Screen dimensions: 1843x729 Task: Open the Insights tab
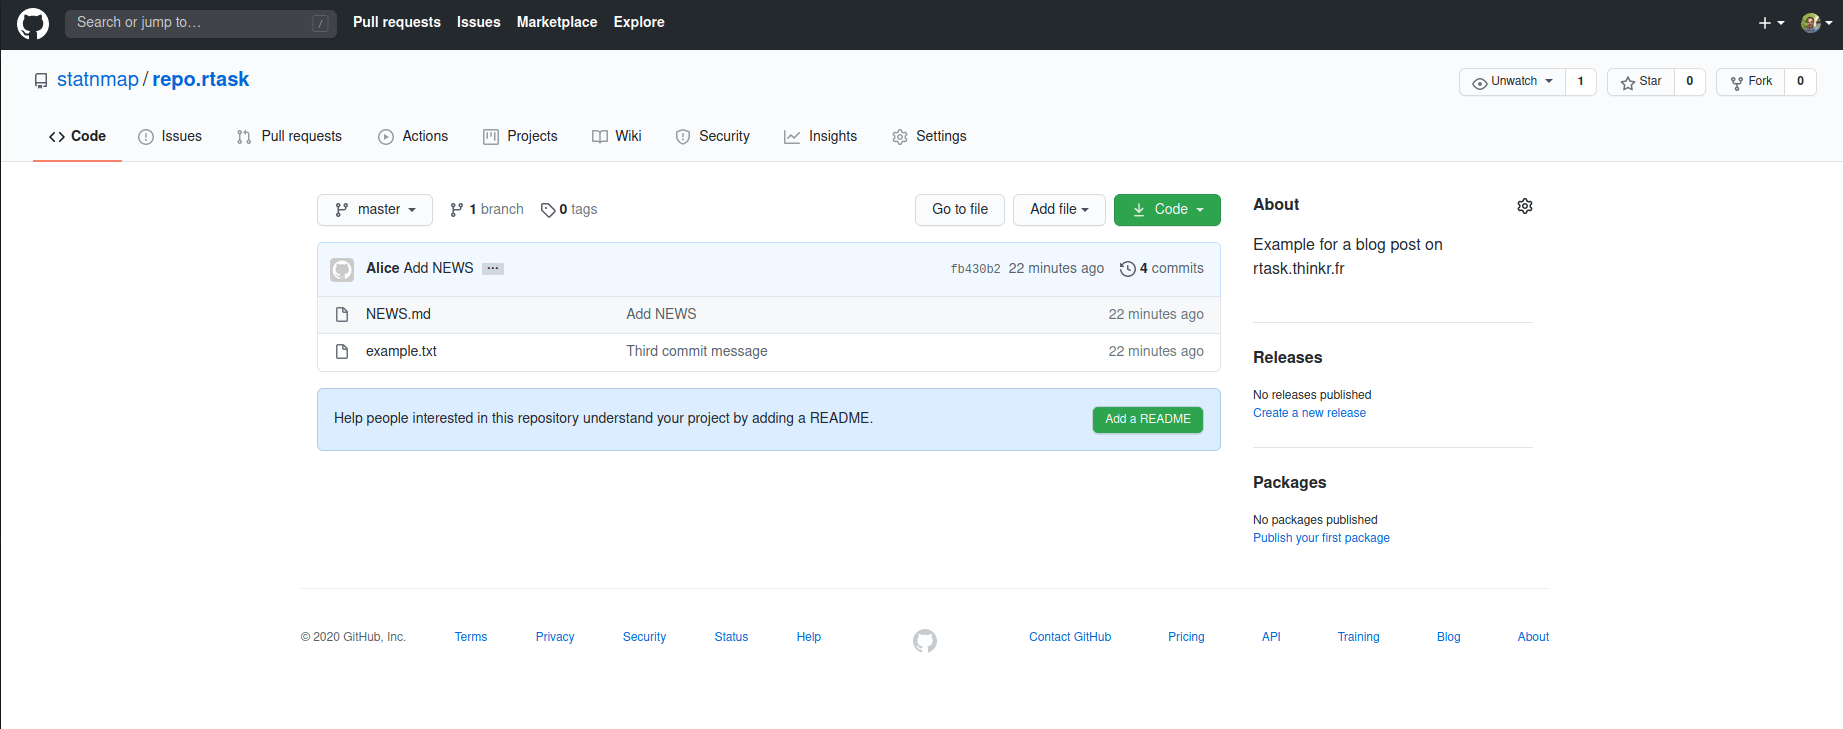(x=821, y=137)
